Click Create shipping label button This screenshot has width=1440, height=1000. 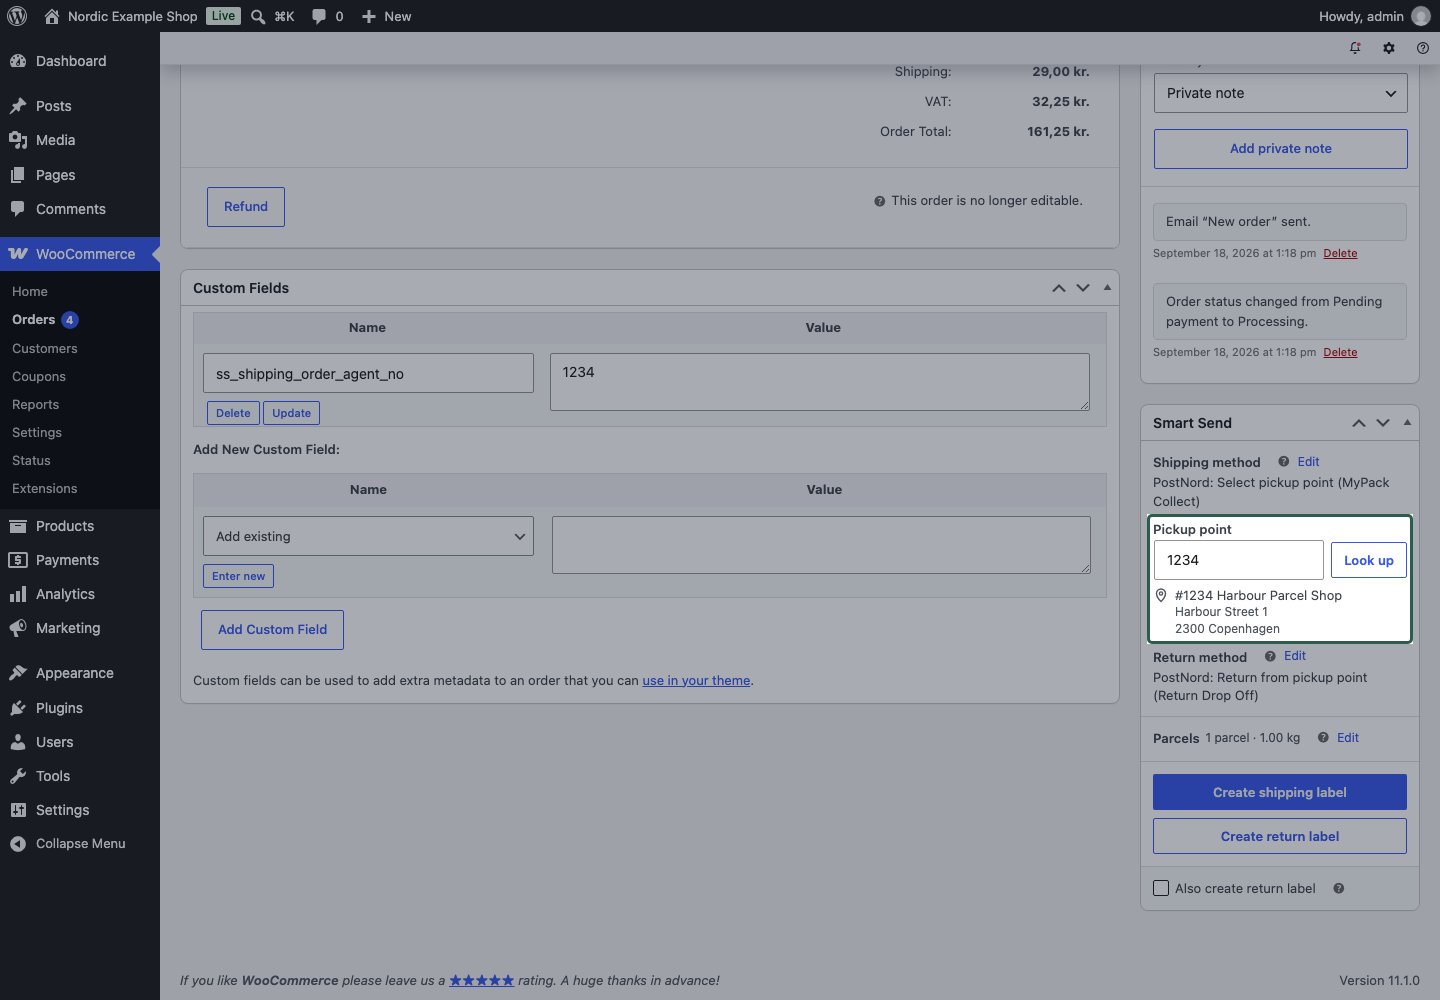click(x=1280, y=792)
